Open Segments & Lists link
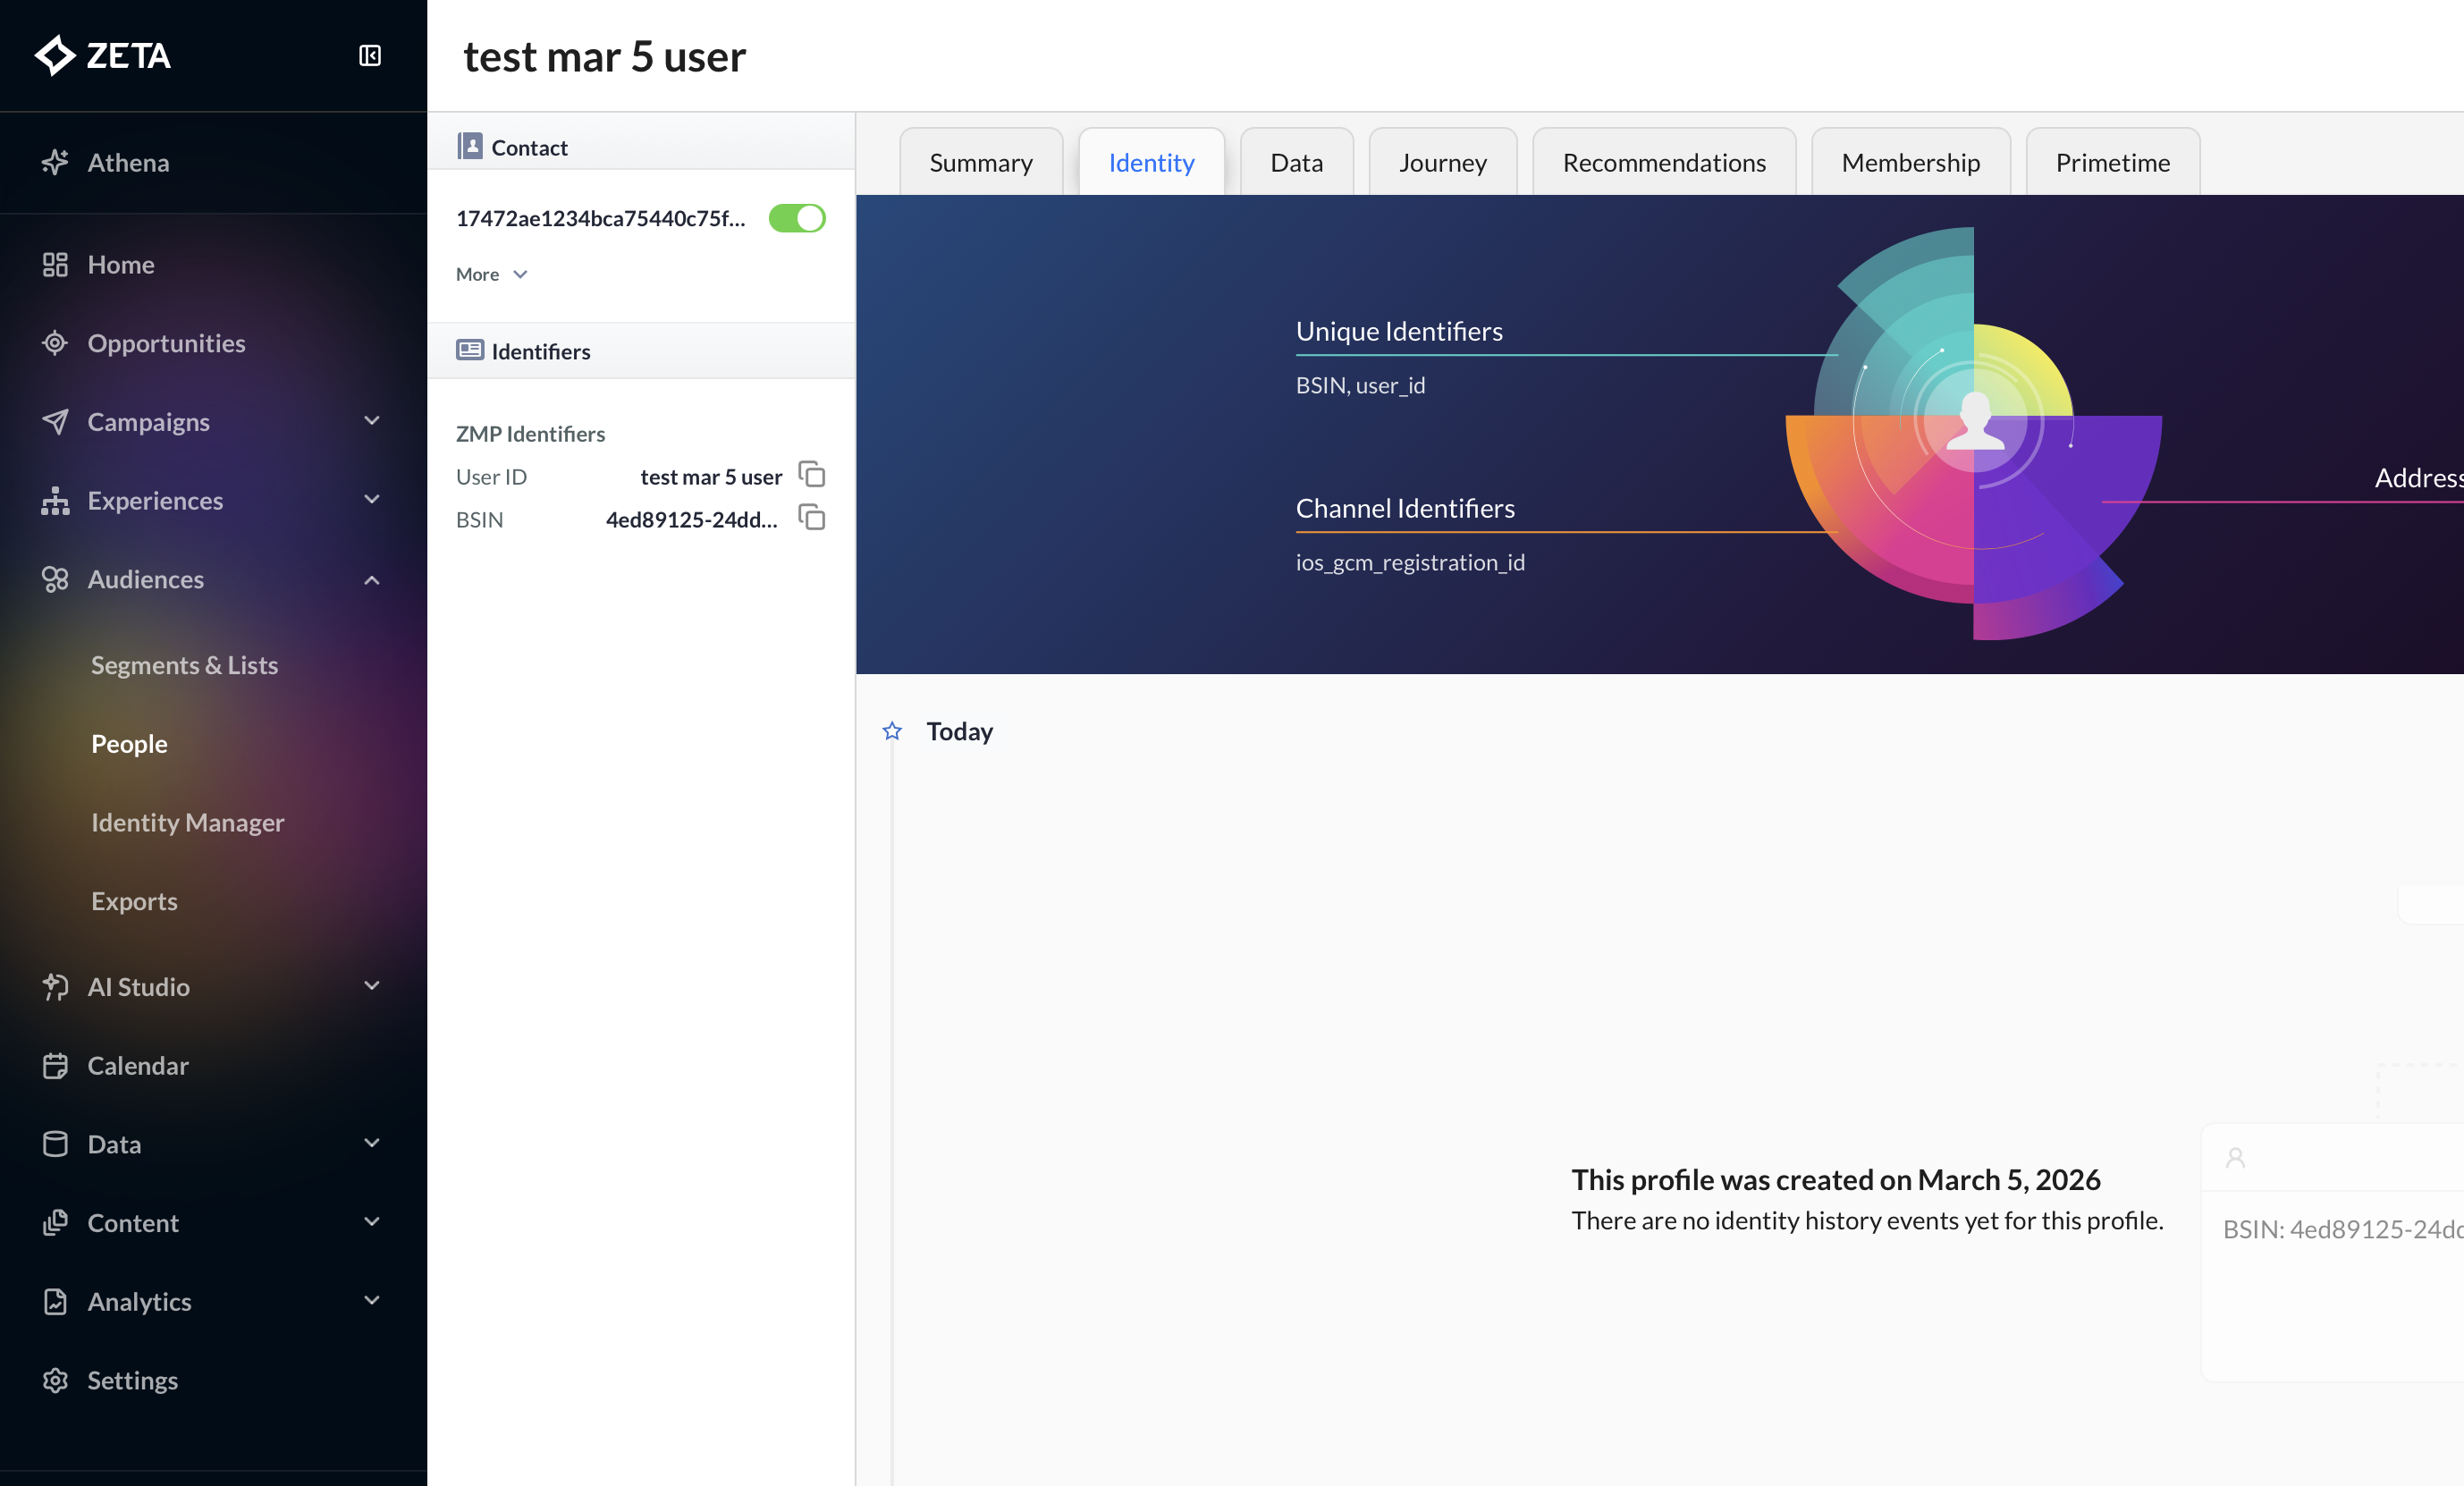 pos(184,665)
